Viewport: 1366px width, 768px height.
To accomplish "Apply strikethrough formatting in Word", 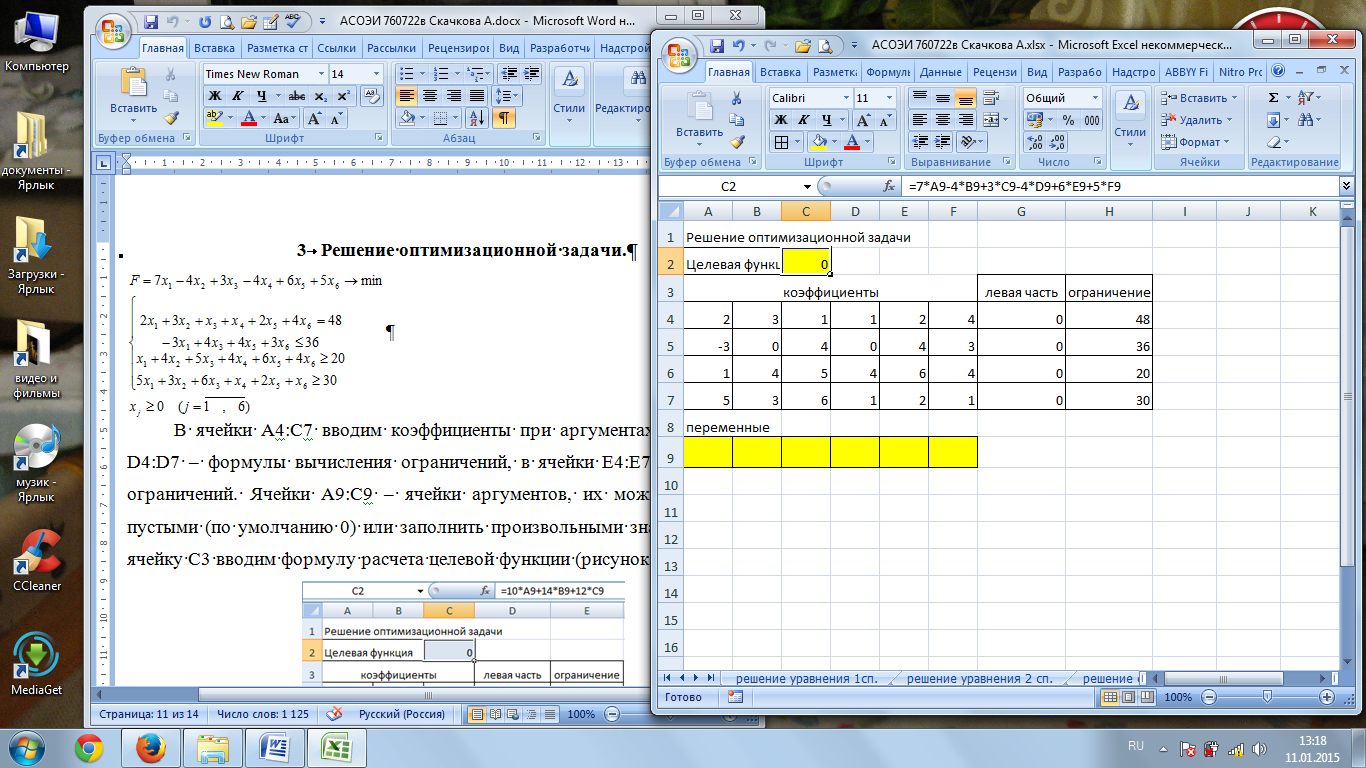I will click(x=296, y=96).
